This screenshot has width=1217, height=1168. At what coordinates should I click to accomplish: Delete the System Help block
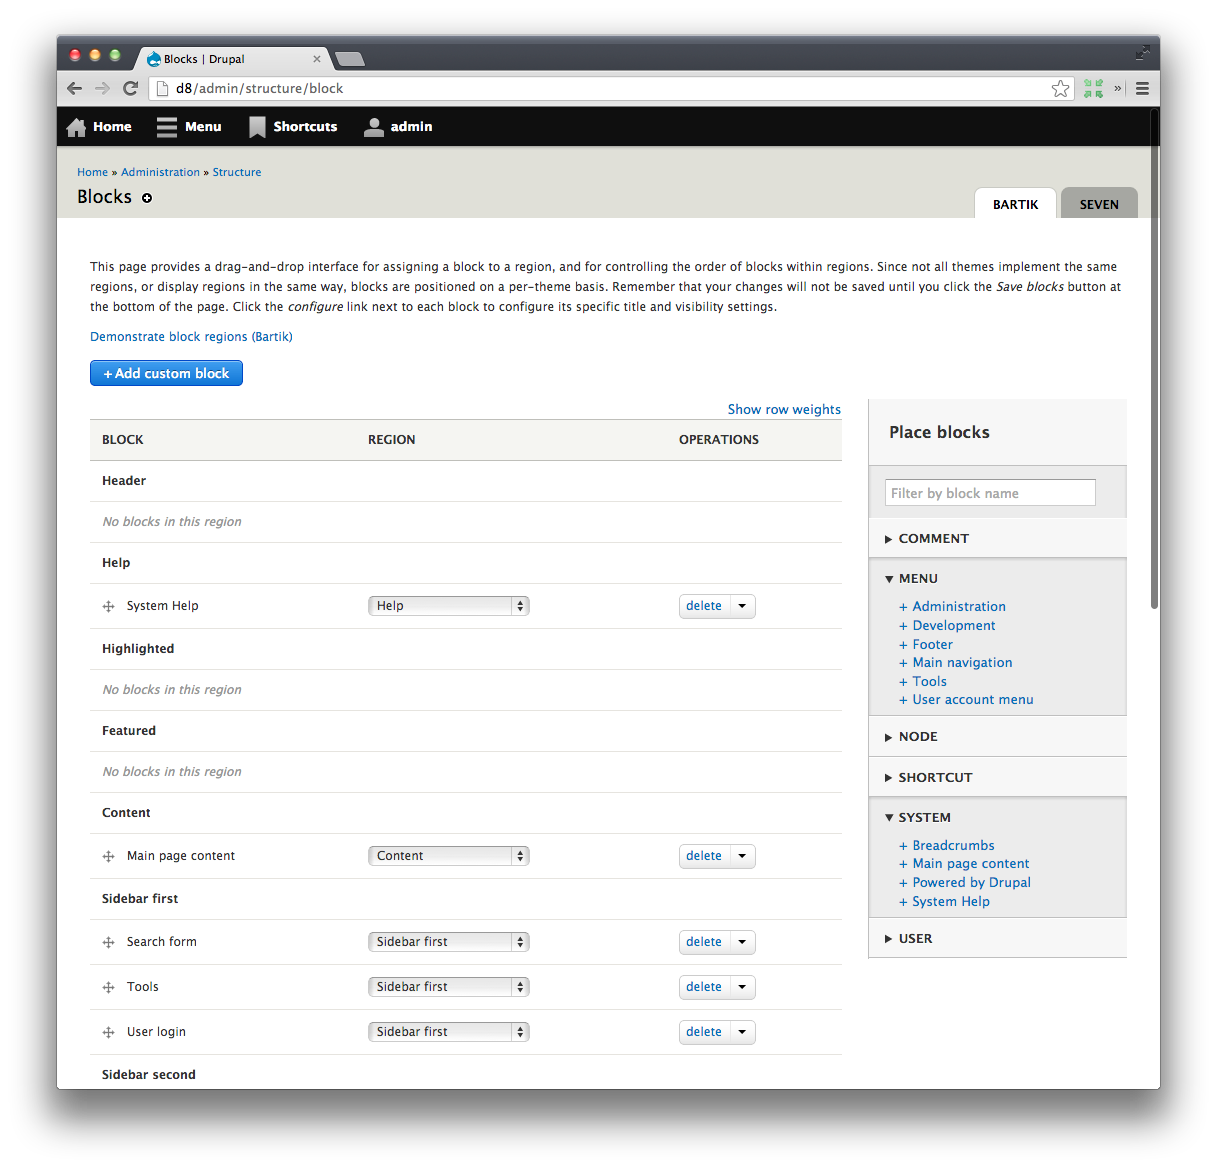click(x=704, y=606)
